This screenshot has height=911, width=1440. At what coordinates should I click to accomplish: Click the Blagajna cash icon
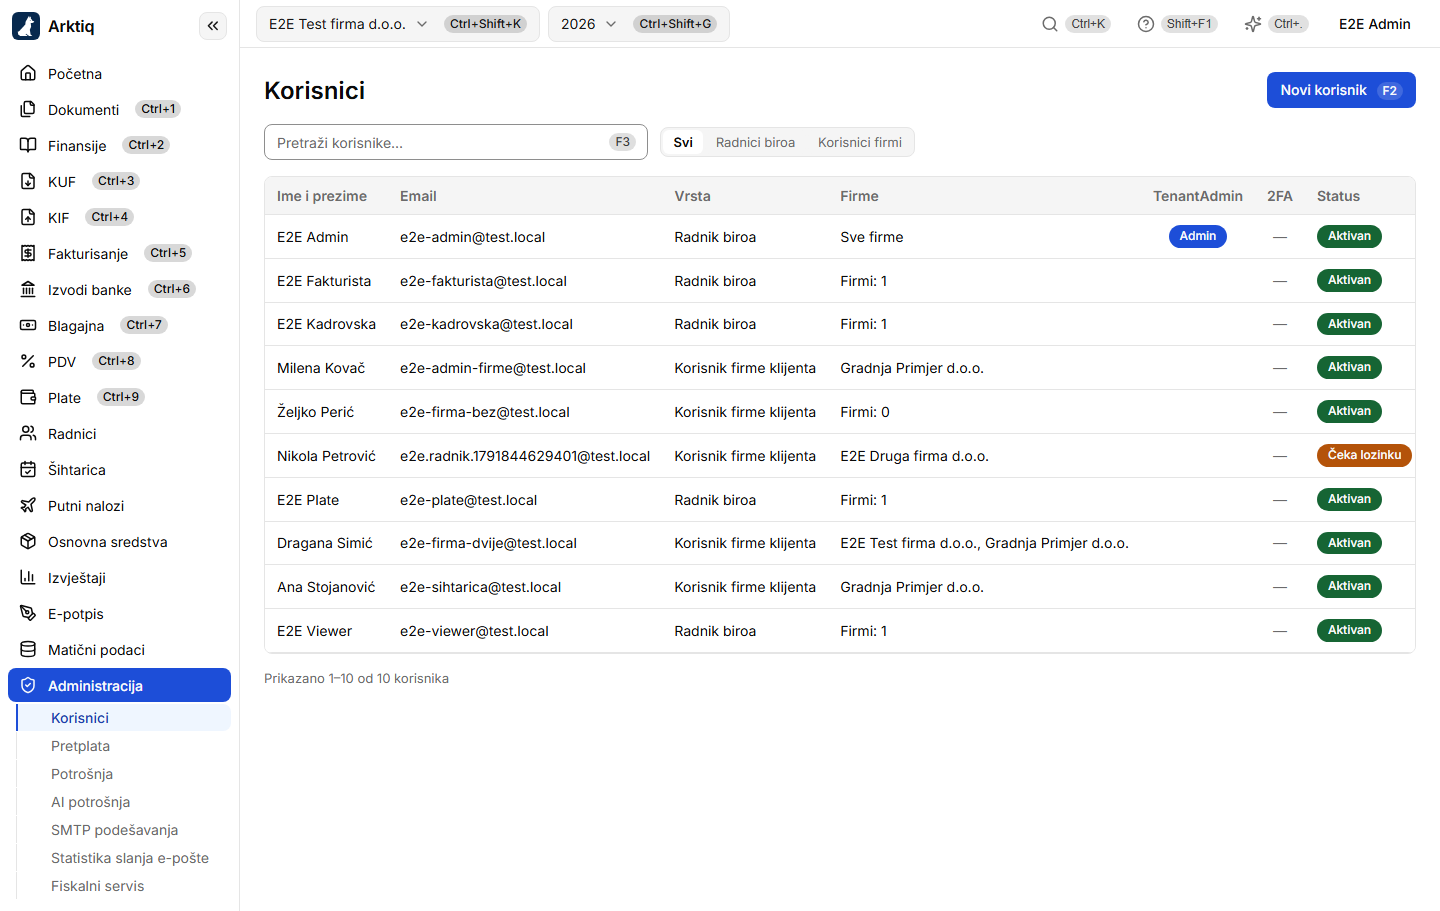[x=28, y=325]
